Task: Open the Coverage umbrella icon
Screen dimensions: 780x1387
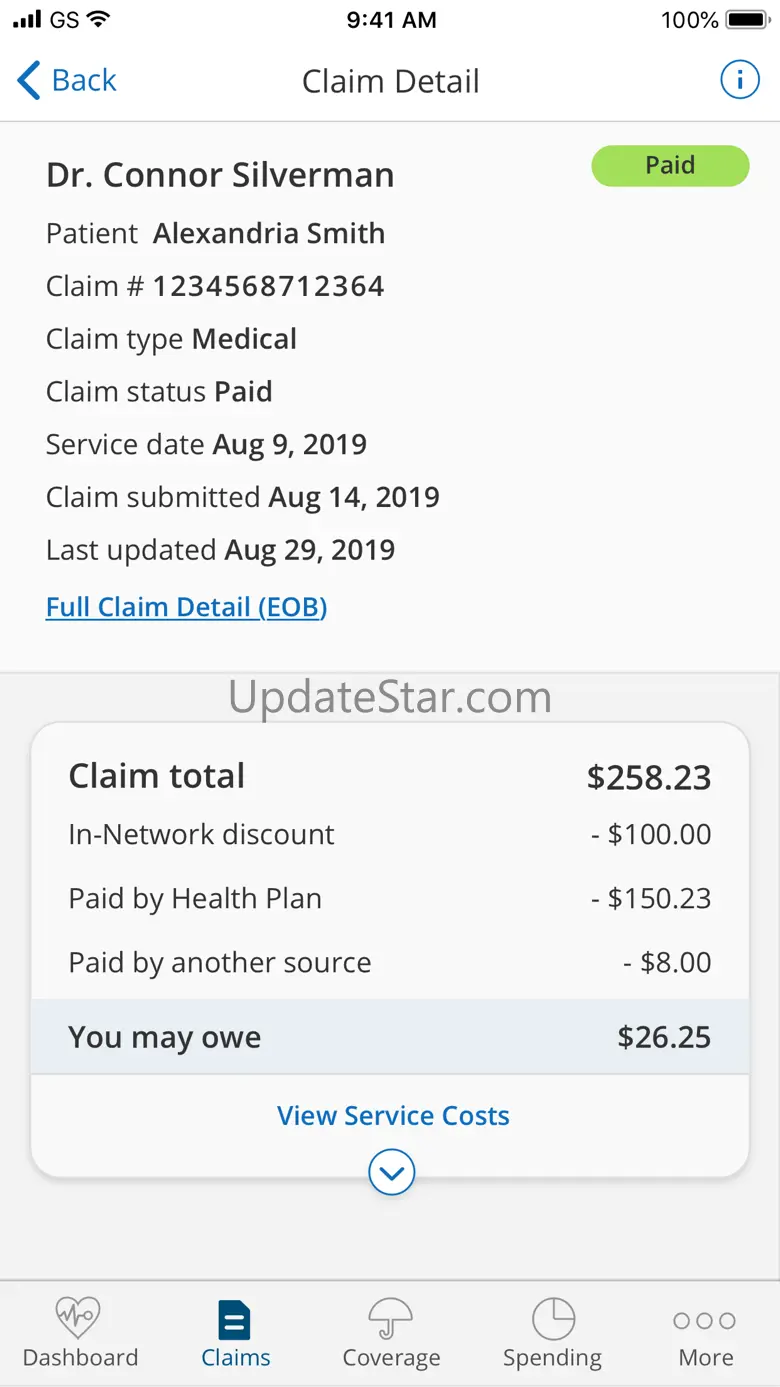Action: 391,1319
